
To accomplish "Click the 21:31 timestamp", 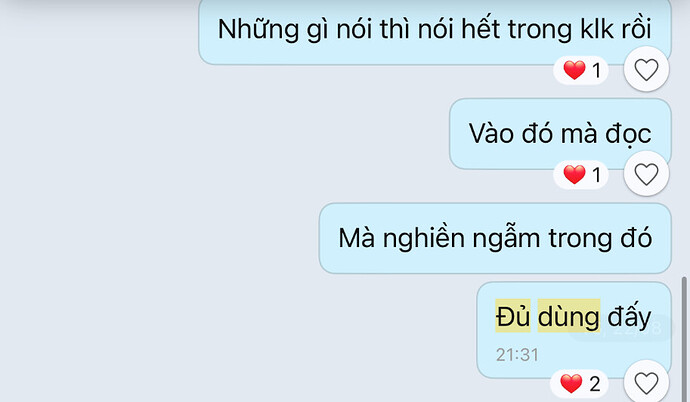I will click(517, 354).
